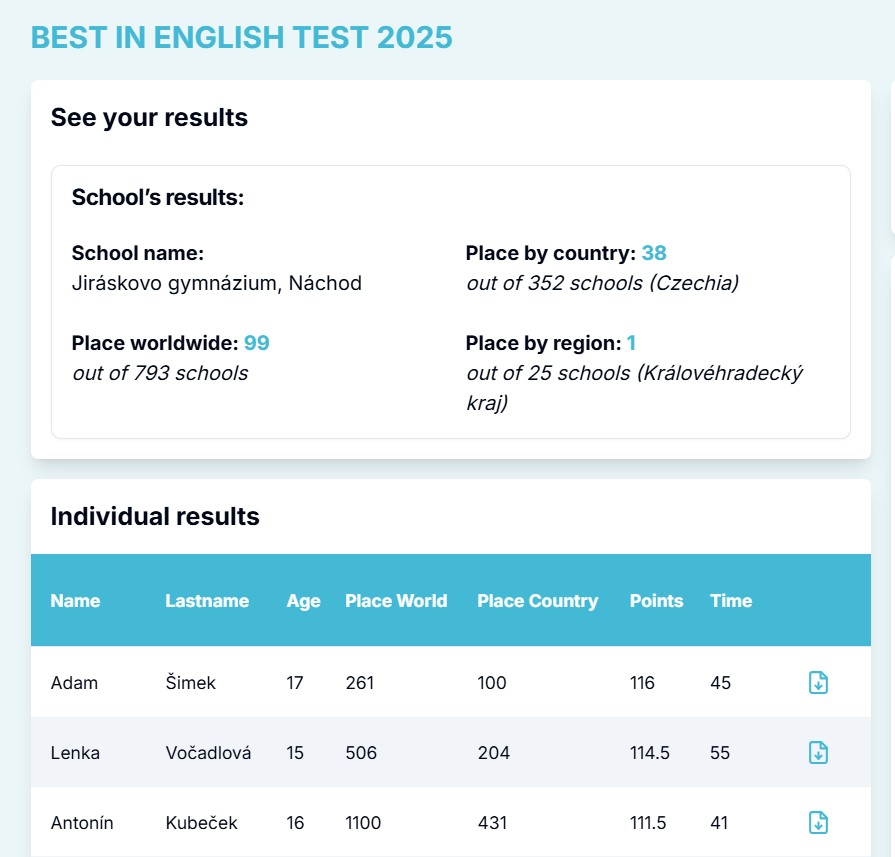Select the Antonín Kubeček table row
The image size is (895, 857).
pos(400,823)
